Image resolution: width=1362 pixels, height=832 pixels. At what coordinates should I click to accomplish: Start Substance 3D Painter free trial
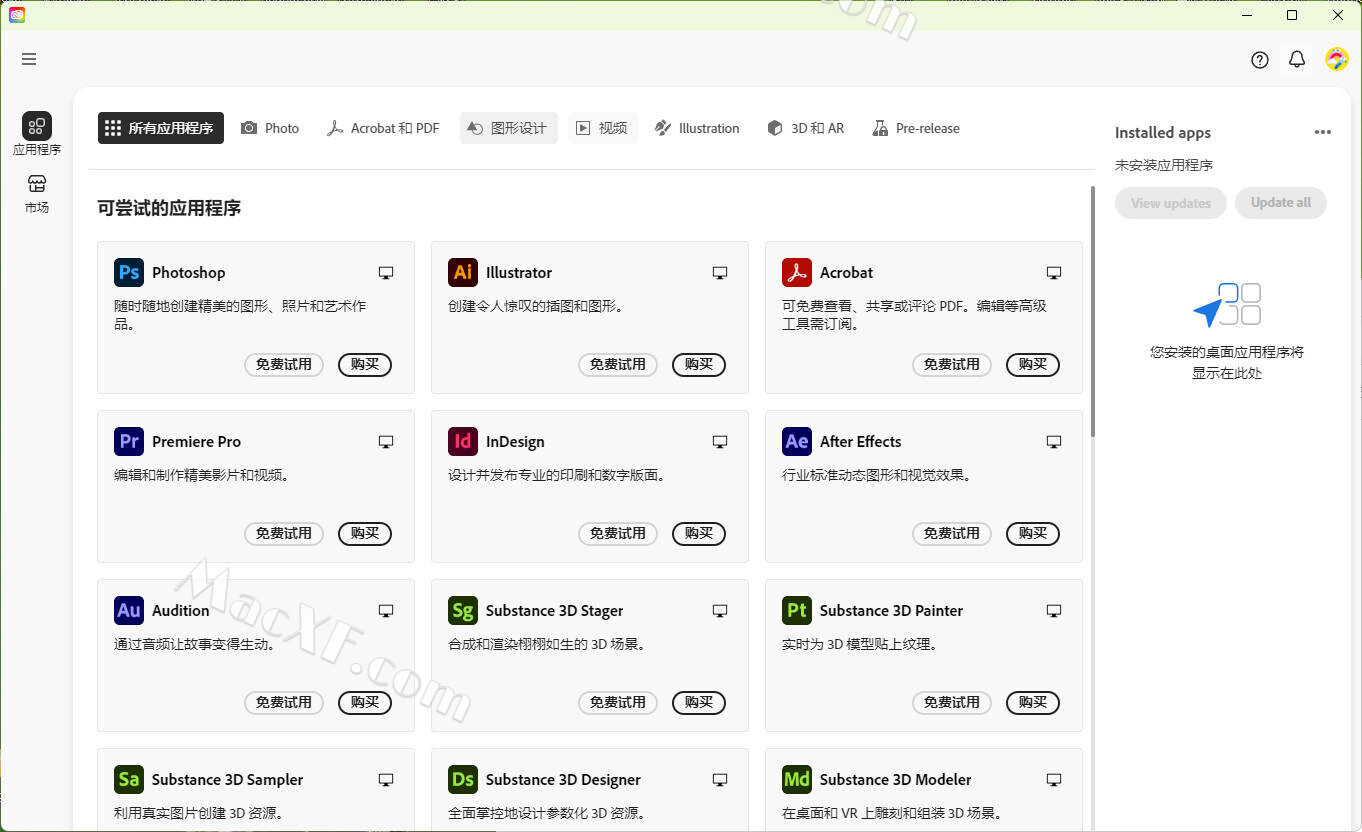[x=952, y=703]
